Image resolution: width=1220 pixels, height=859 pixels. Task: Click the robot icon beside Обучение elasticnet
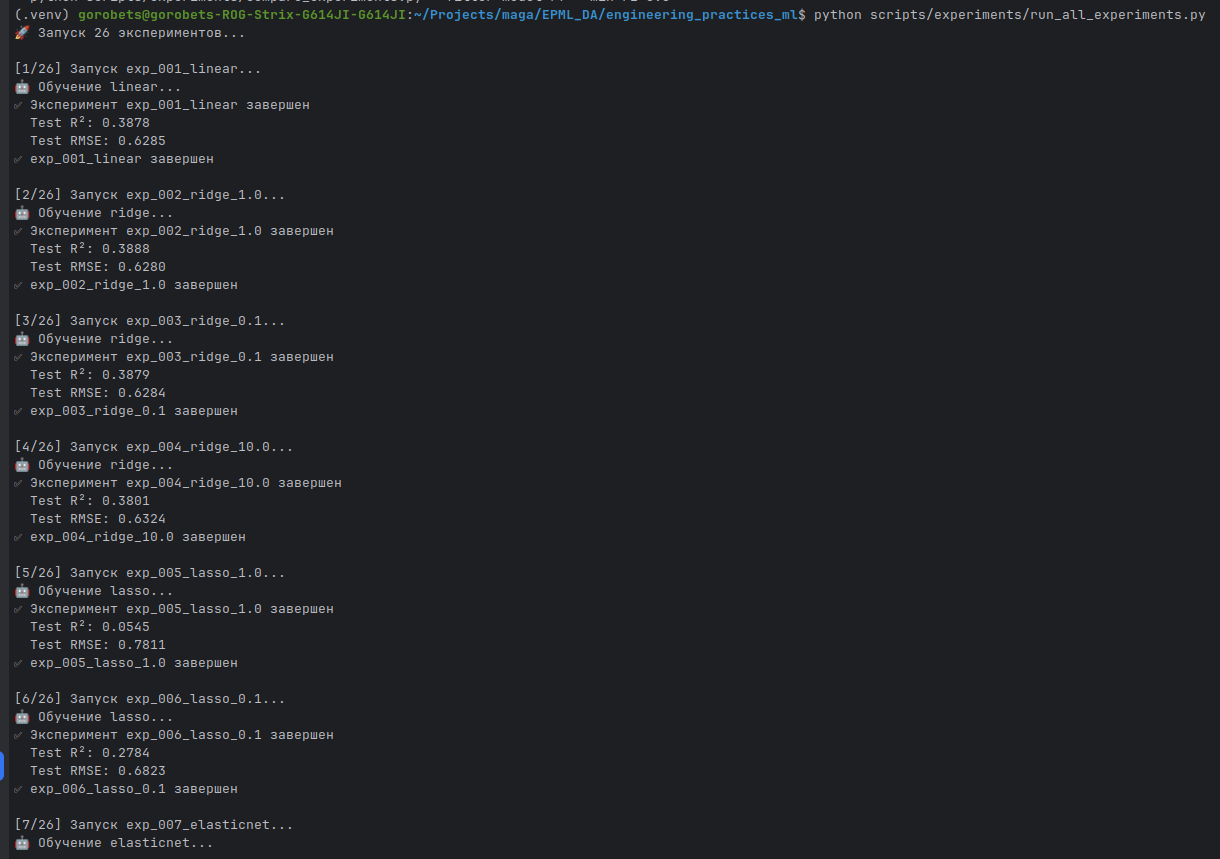(22, 843)
